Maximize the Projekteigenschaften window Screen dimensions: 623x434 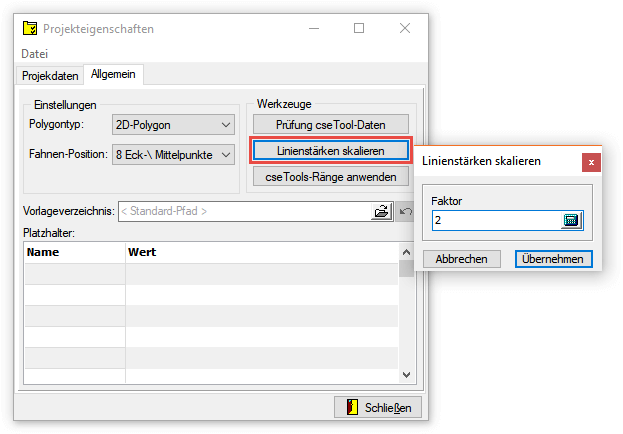359,28
